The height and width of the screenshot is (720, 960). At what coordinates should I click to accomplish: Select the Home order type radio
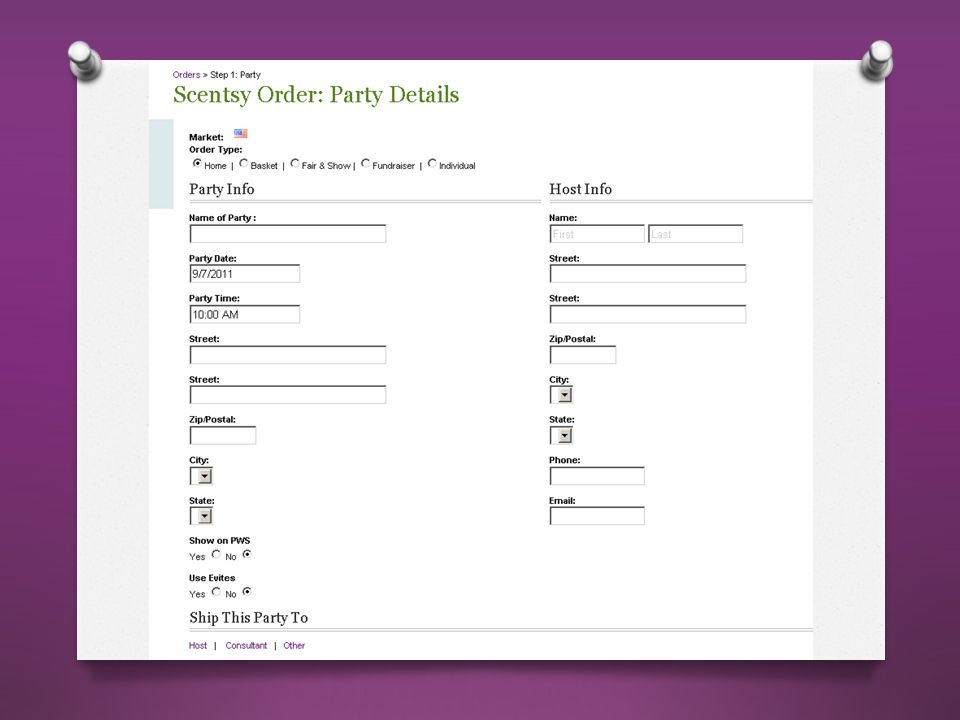[197, 163]
